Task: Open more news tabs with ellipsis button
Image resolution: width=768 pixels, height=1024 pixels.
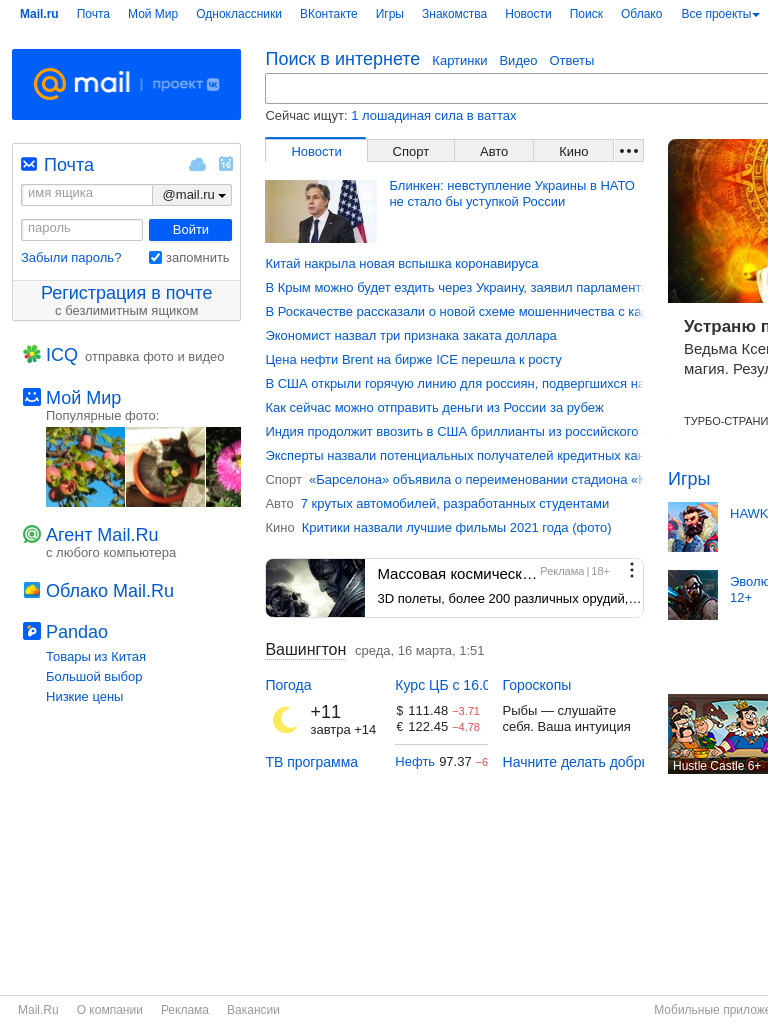Action: coord(629,151)
